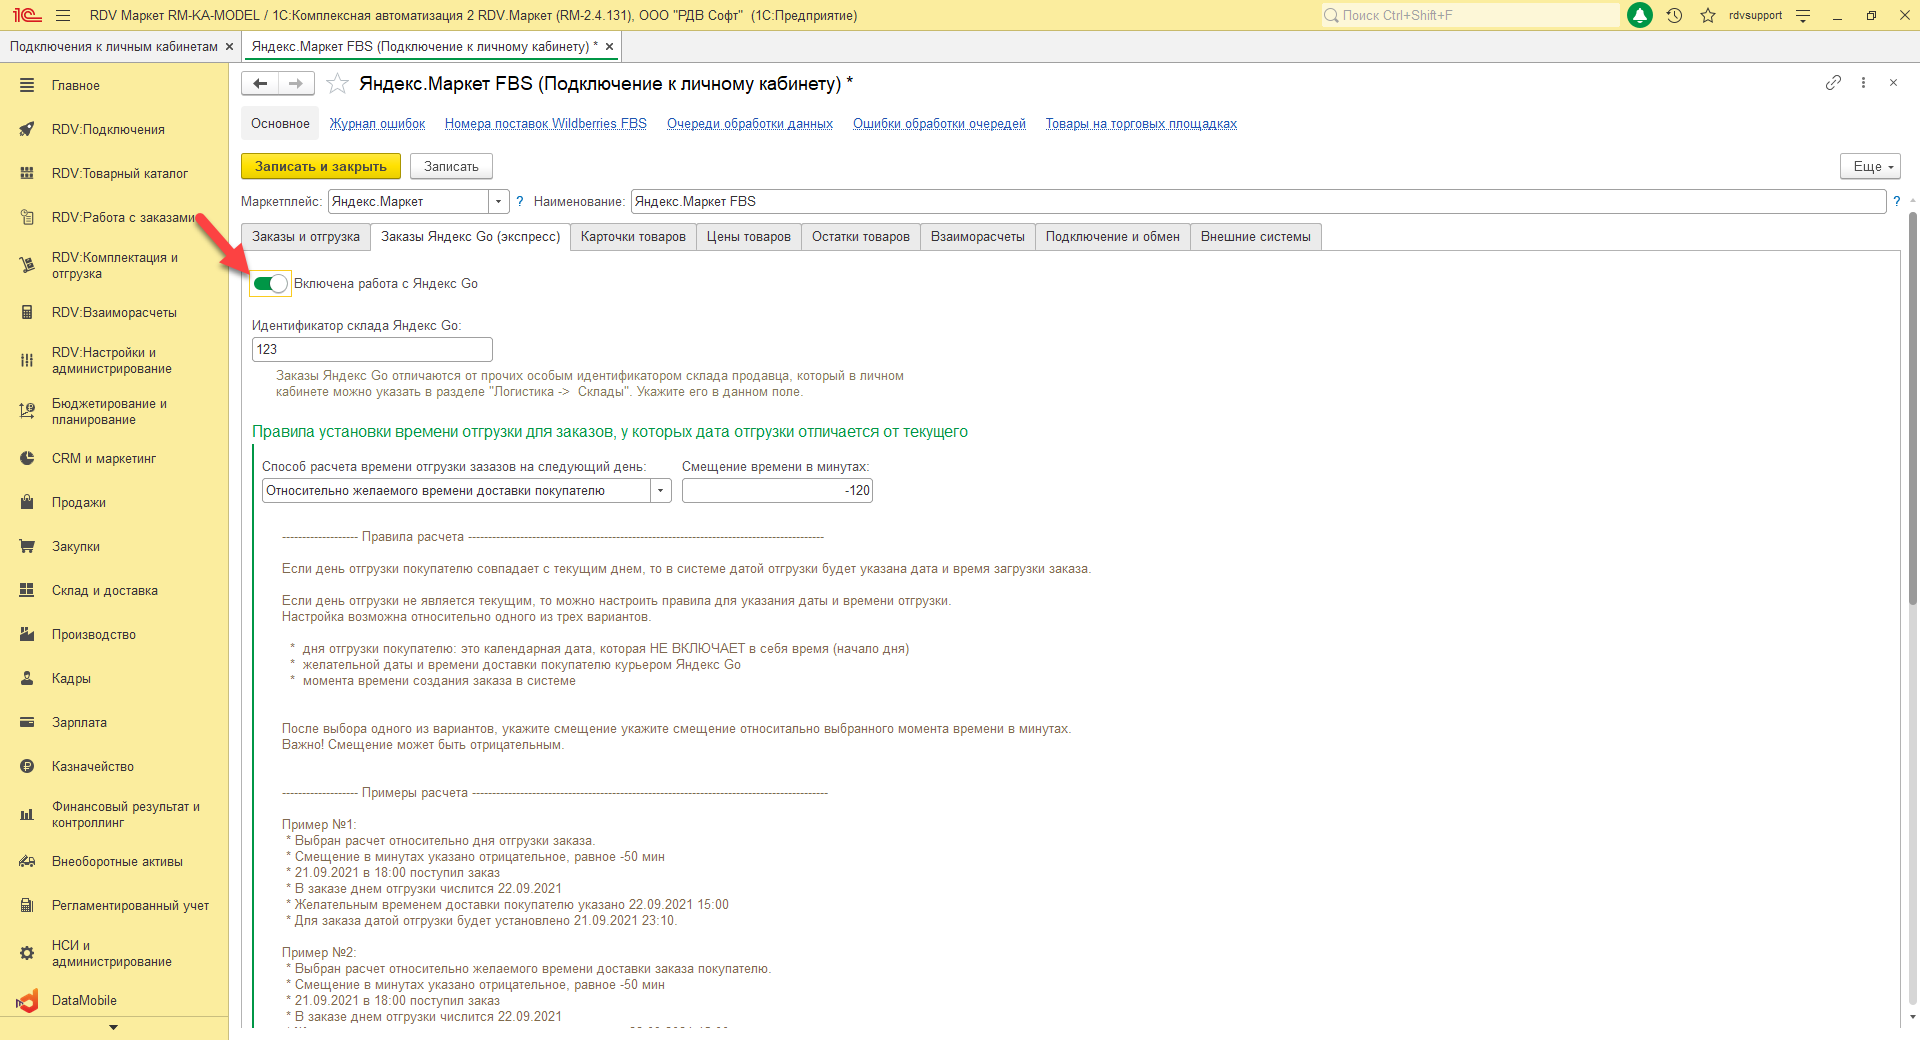Open Внеоборотные активы icon
Screen dimensions: 1920x1040
tap(27, 862)
